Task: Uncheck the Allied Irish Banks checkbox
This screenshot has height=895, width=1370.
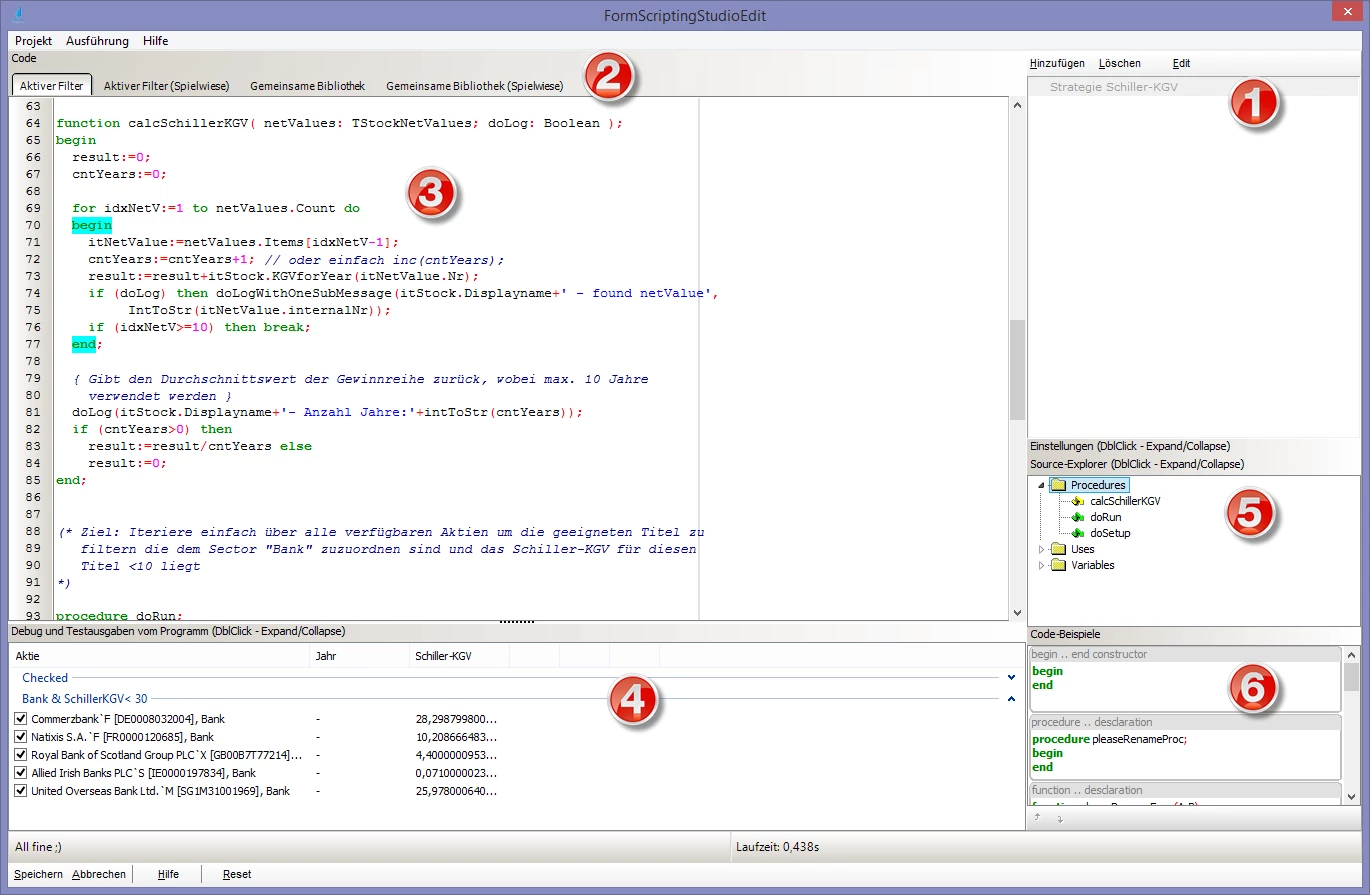Action: 21,773
